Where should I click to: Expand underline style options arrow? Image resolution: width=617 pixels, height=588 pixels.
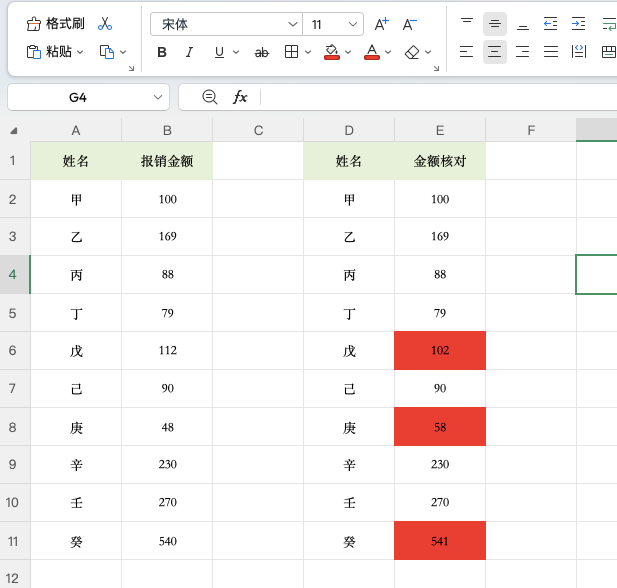click(236, 52)
